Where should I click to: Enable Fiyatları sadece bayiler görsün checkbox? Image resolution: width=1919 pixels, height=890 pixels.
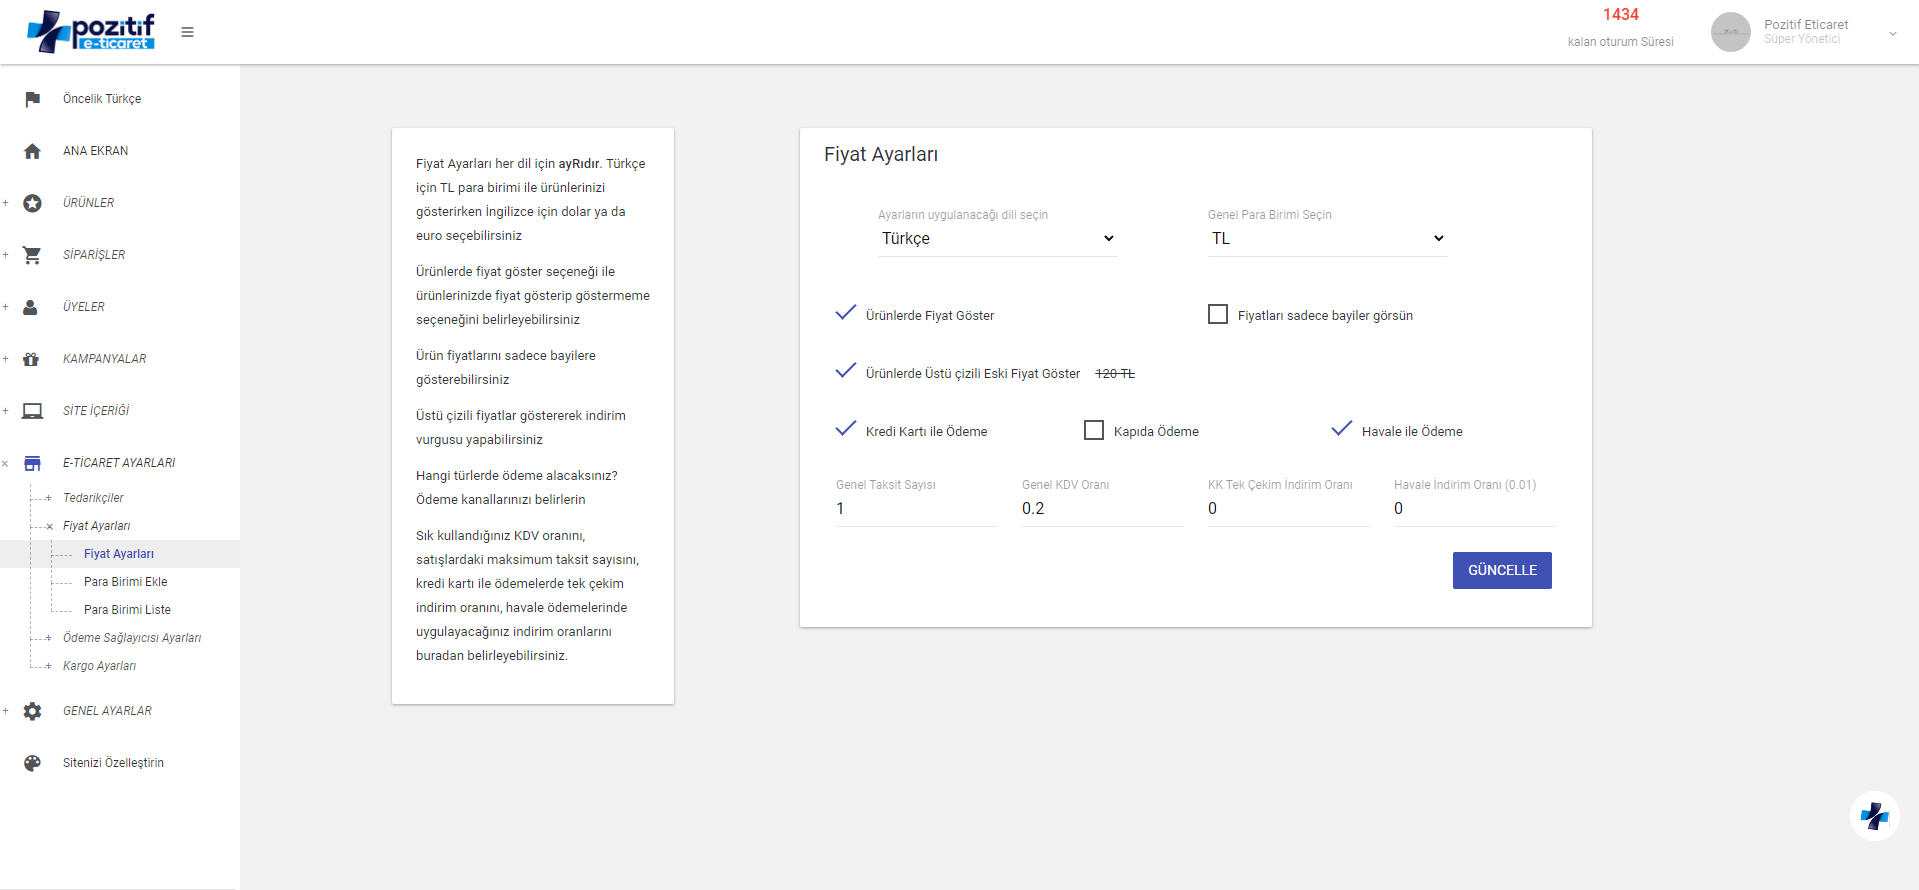pyautogui.click(x=1218, y=314)
